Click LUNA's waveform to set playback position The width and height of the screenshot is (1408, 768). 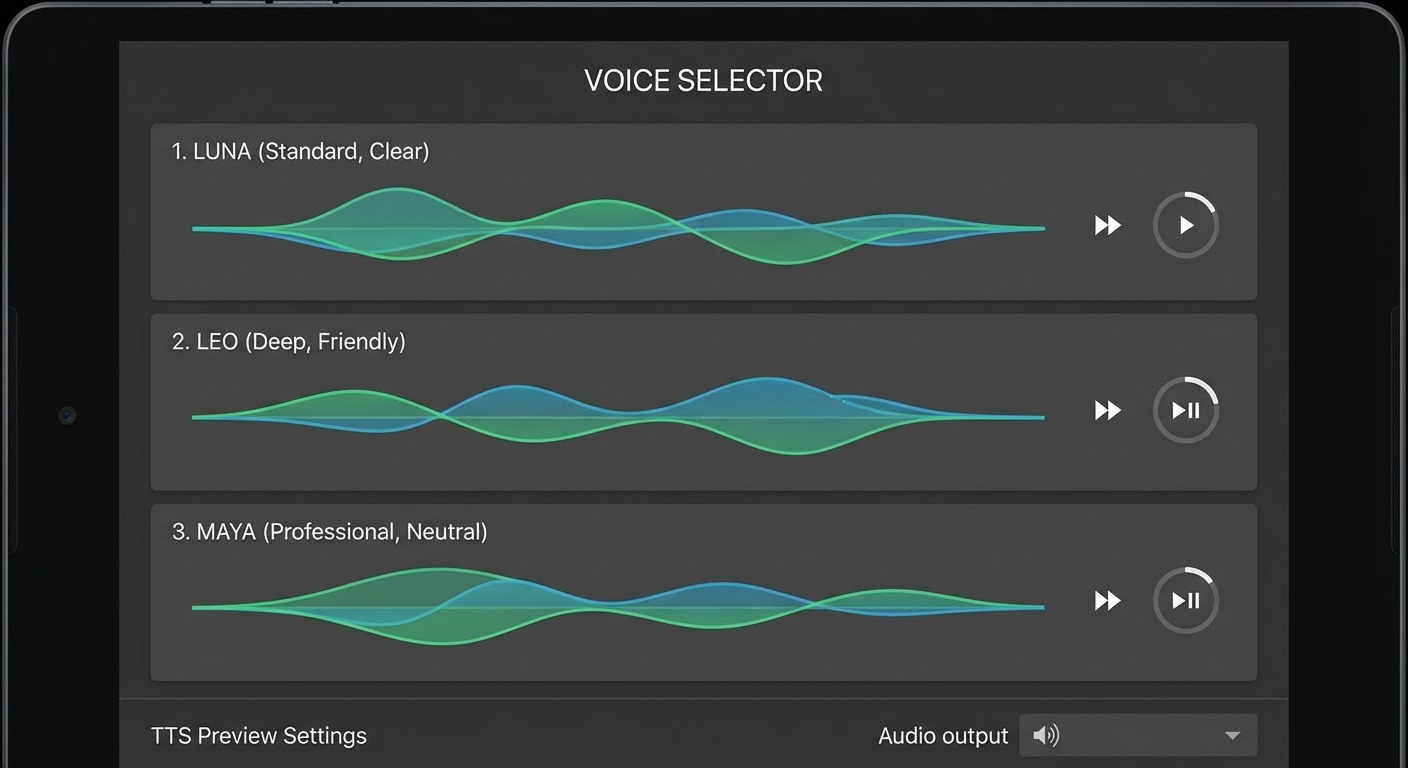point(620,228)
